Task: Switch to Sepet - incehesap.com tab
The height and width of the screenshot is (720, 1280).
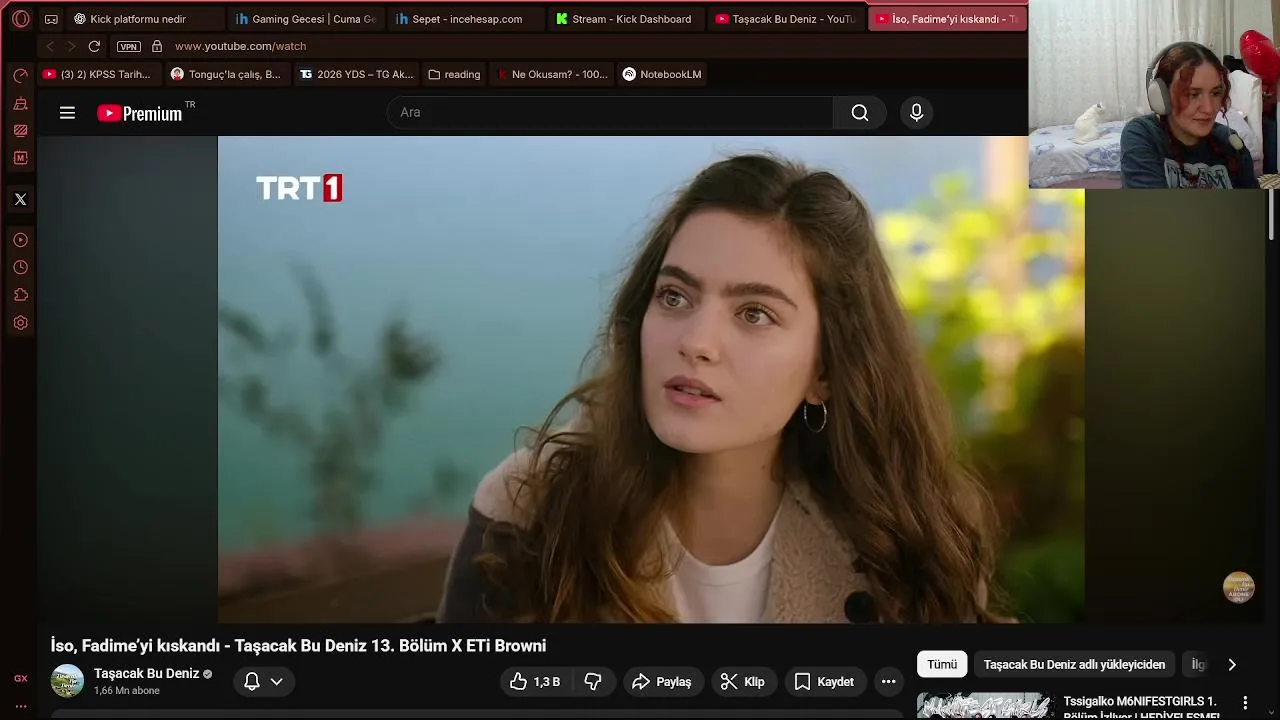Action: coord(466,19)
